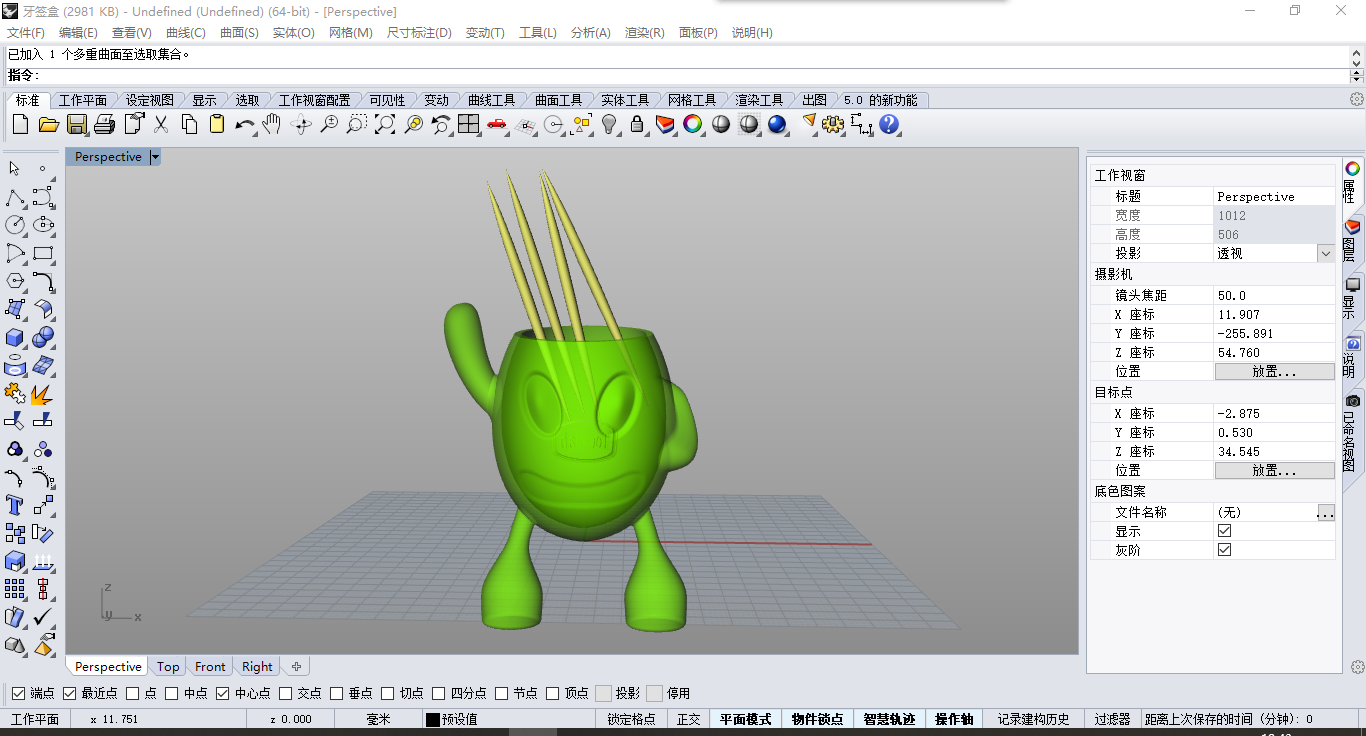Undo with the curved arrow icon
1366x736 pixels.
[245, 124]
